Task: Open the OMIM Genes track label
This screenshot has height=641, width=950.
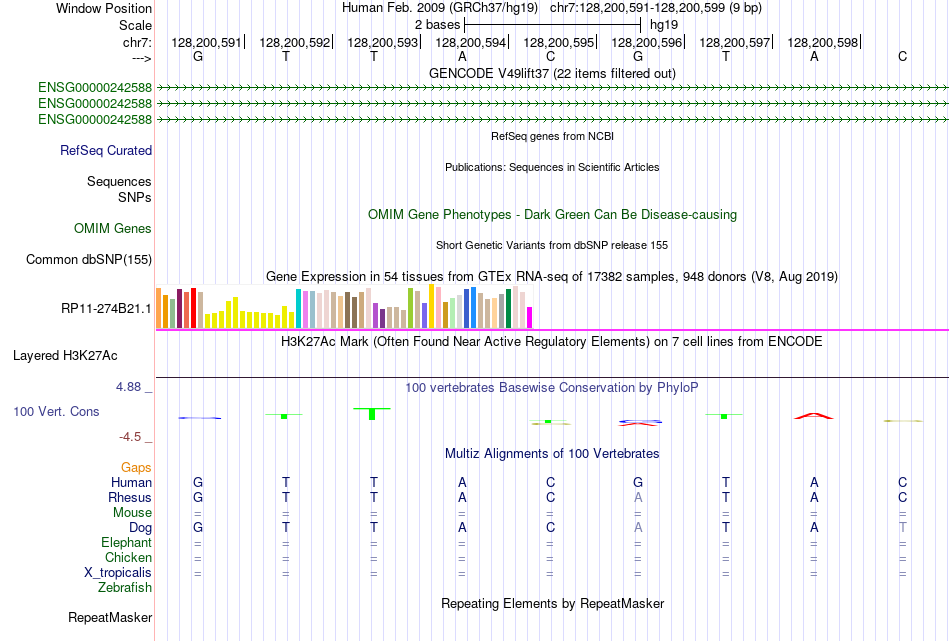Action: 113,228
